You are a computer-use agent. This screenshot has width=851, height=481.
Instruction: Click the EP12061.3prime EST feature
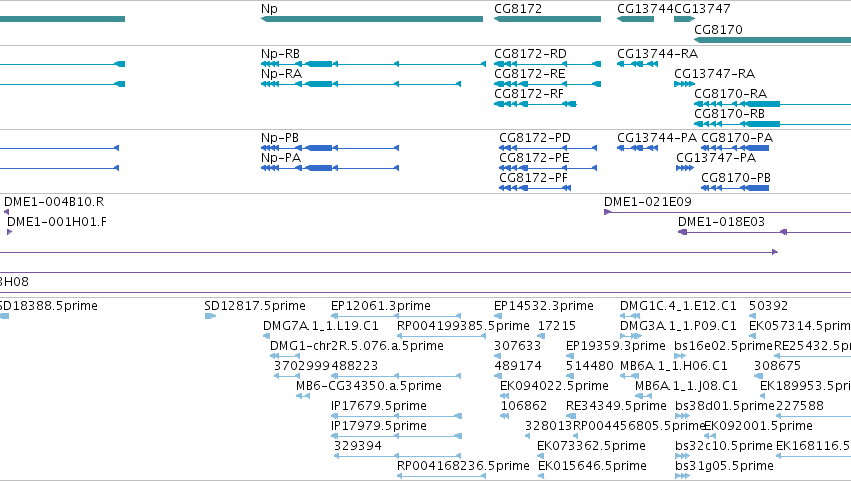(396, 316)
